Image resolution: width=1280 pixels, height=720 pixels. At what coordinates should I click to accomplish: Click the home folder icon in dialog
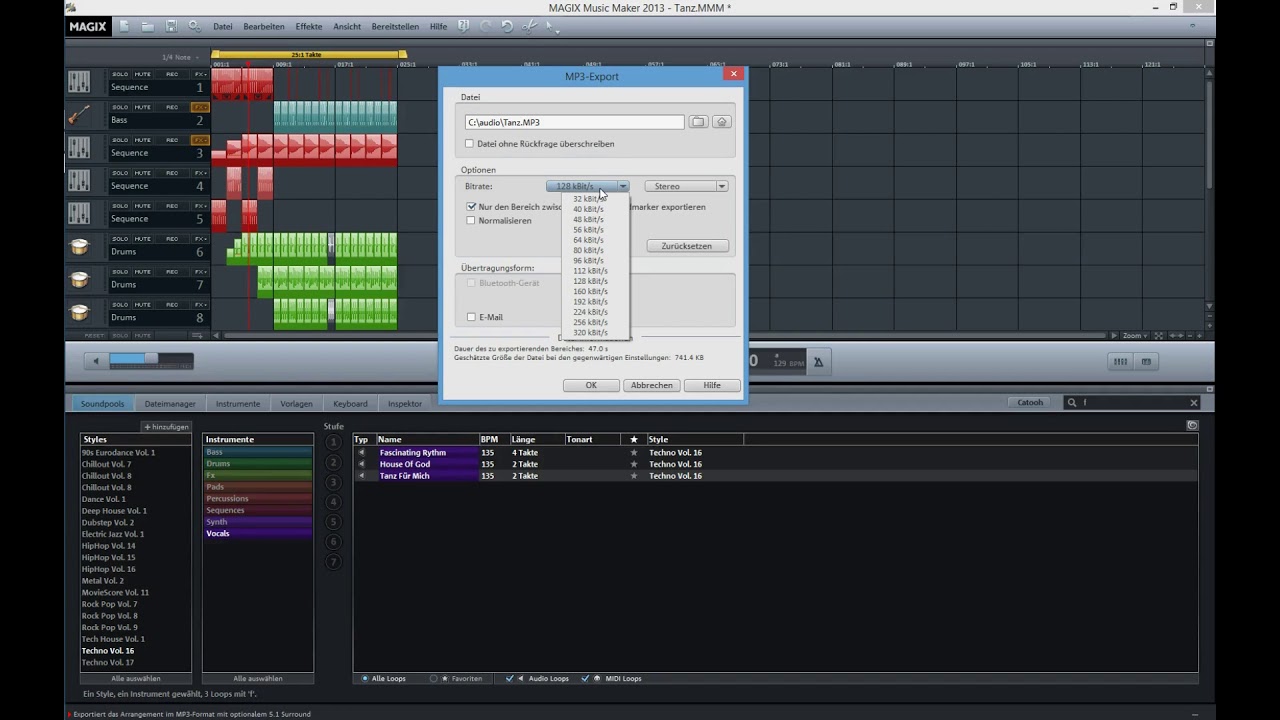pyautogui.click(x=722, y=122)
